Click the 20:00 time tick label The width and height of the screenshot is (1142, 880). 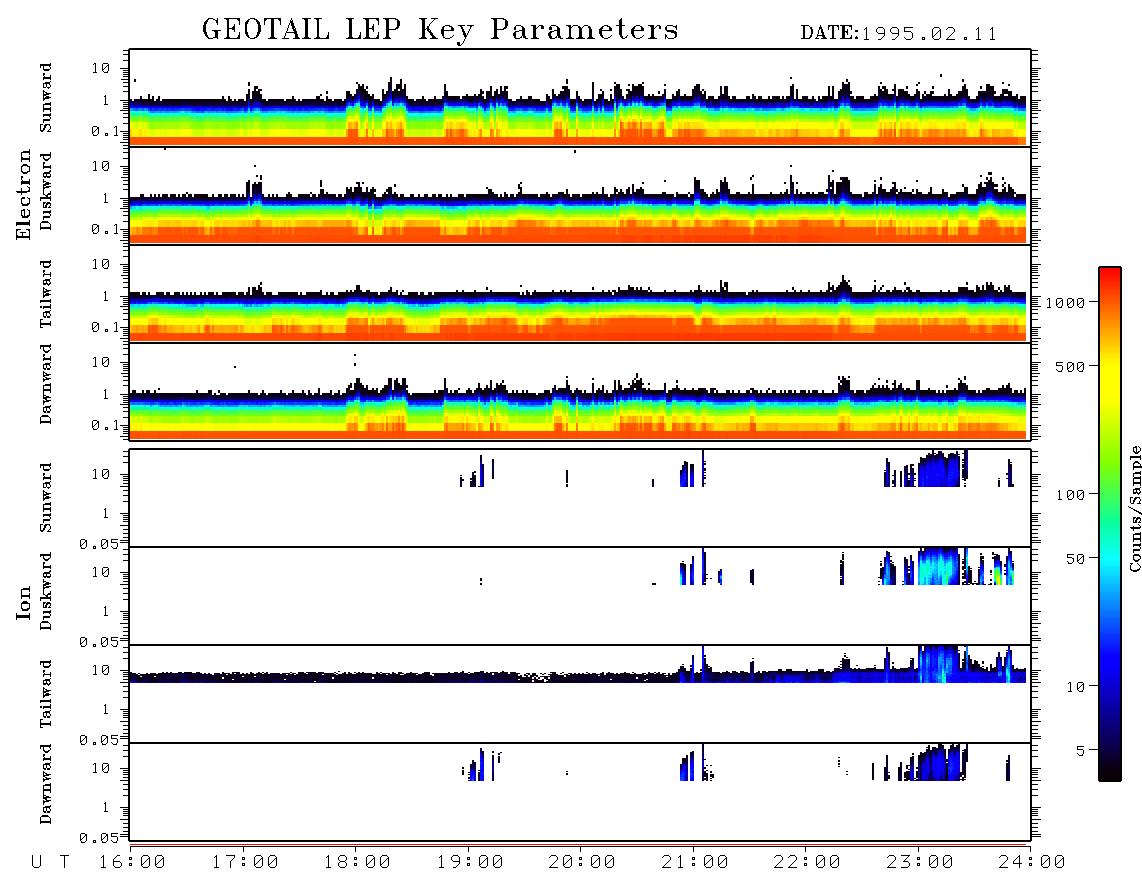(x=583, y=863)
